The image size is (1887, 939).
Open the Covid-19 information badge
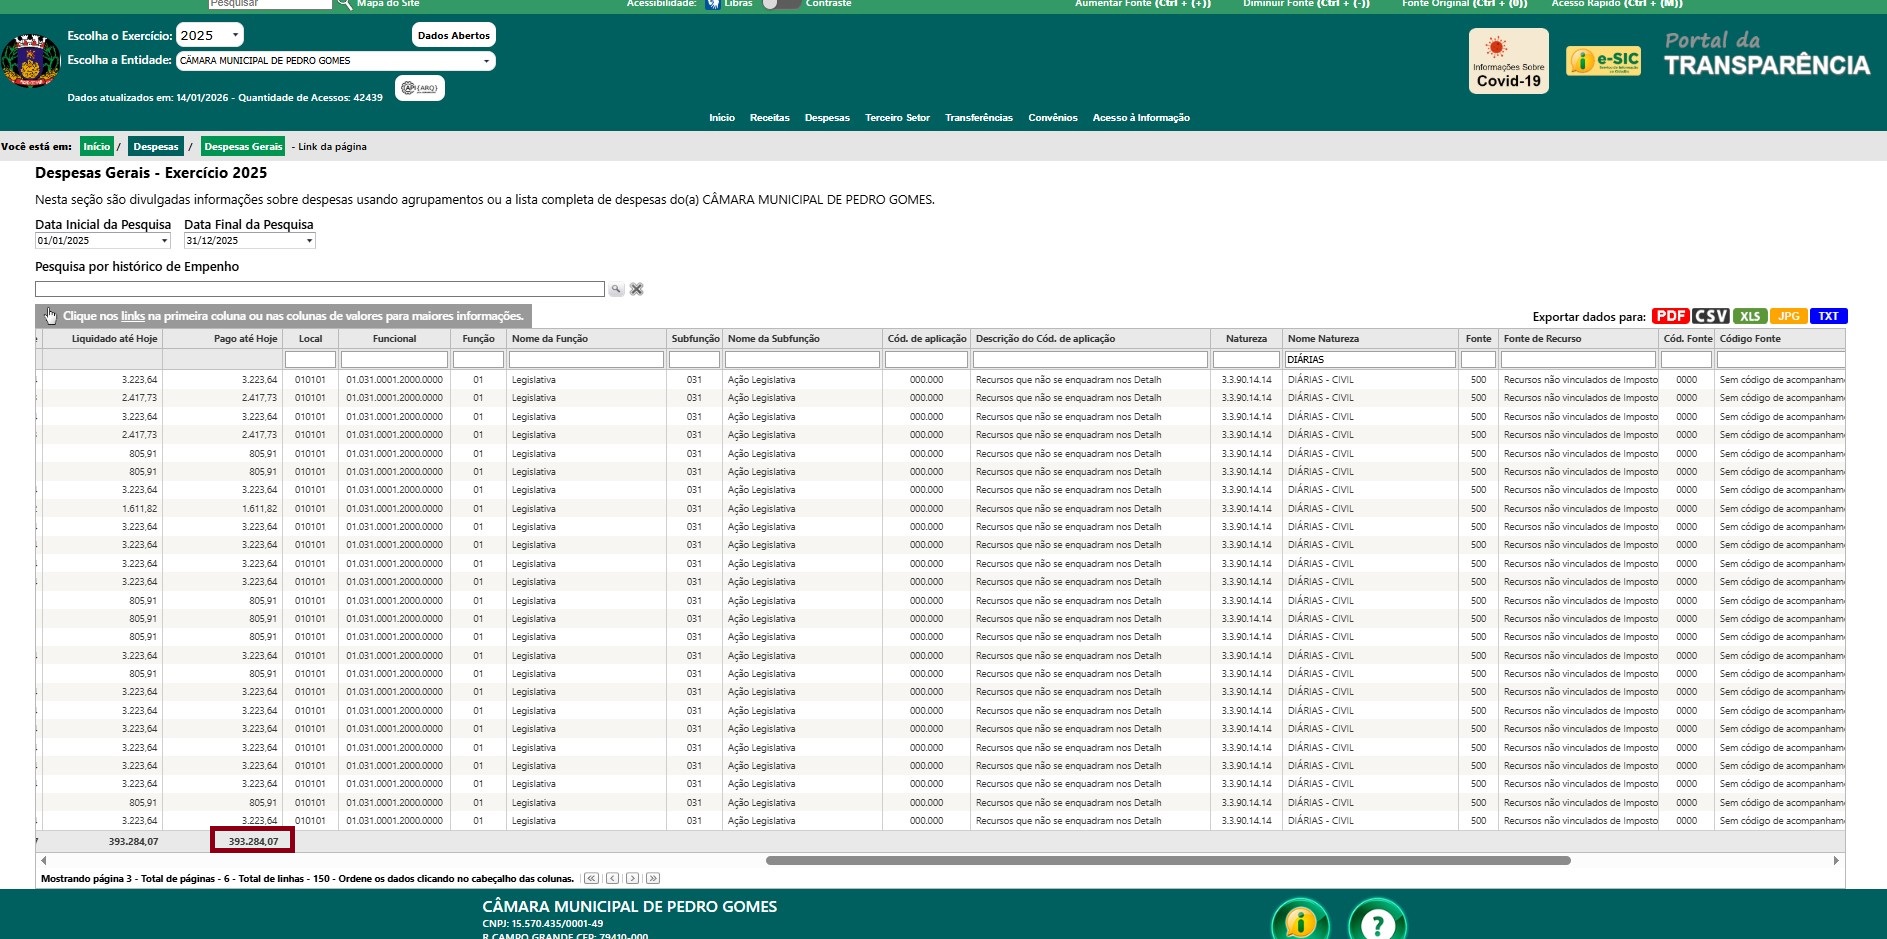1508,61
